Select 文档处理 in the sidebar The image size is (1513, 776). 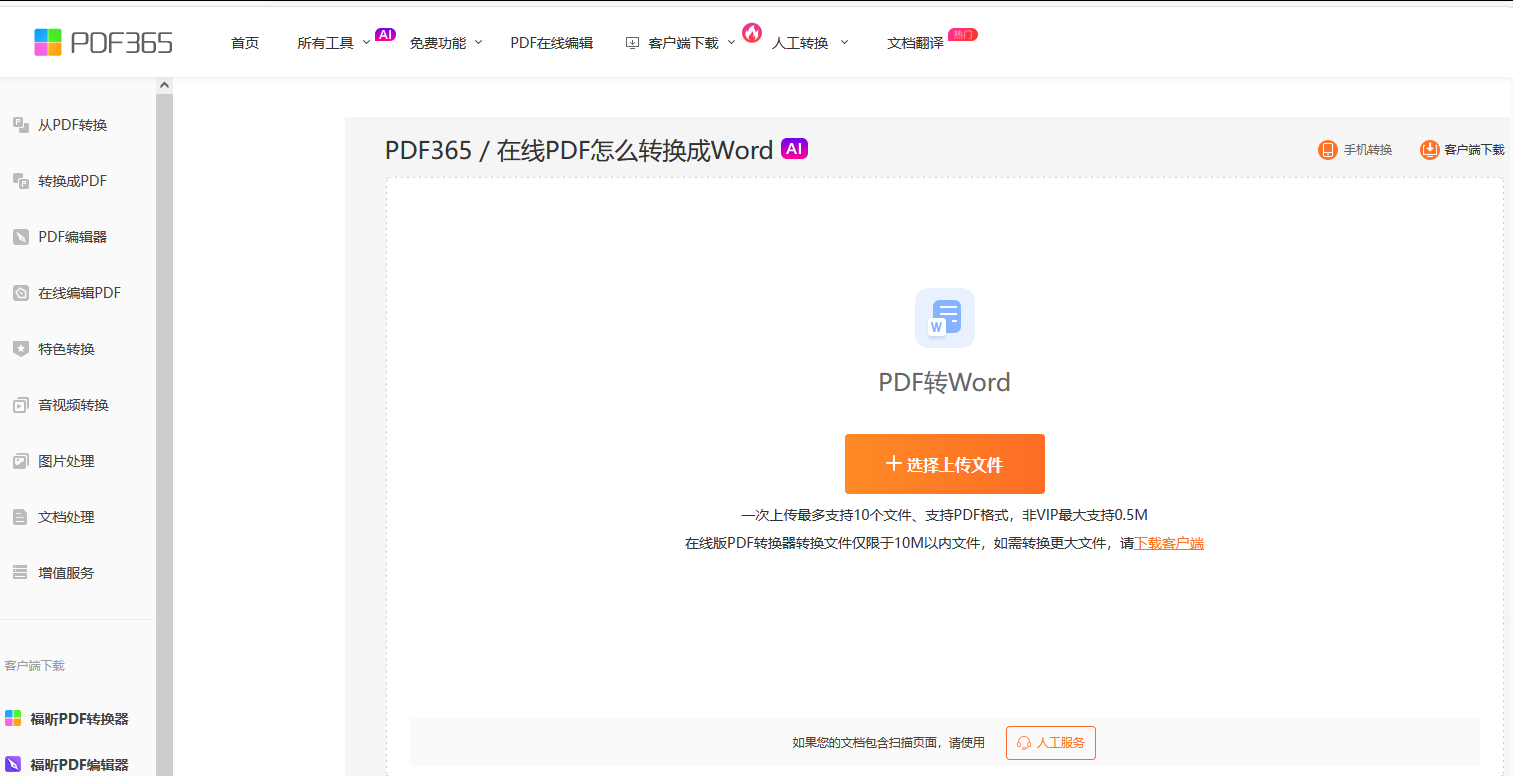click(x=67, y=517)
